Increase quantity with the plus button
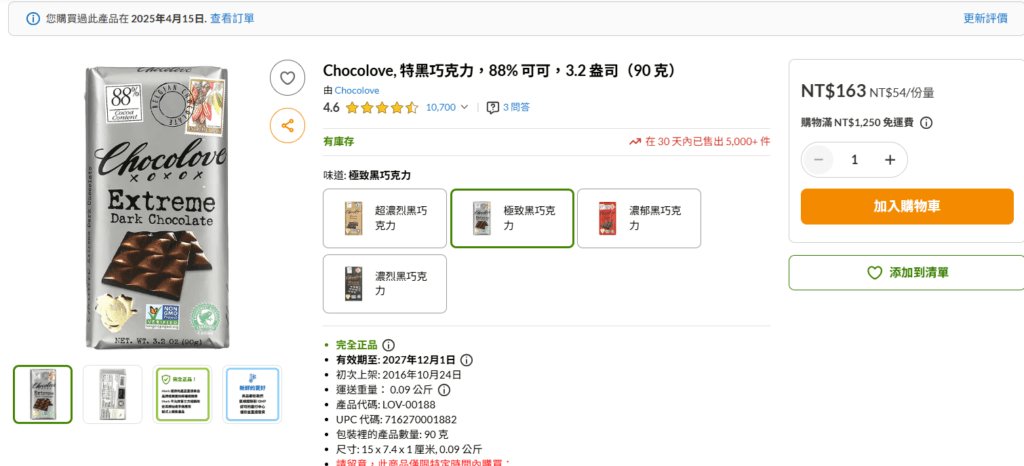Viewport: 1024px width, 466px height. point(890,160)
